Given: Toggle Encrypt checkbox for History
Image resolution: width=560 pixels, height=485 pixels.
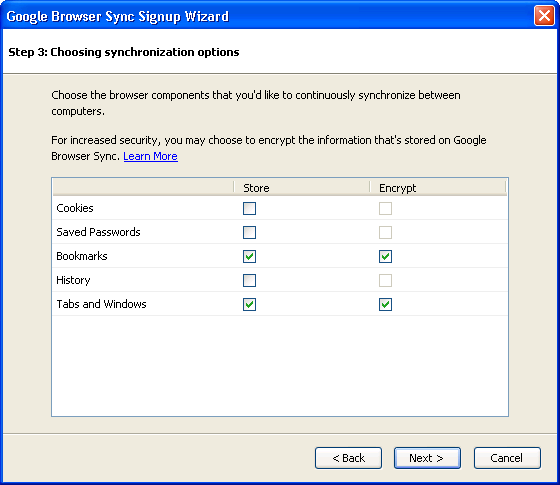Looking at the screenshot, I should coord(385,280).
